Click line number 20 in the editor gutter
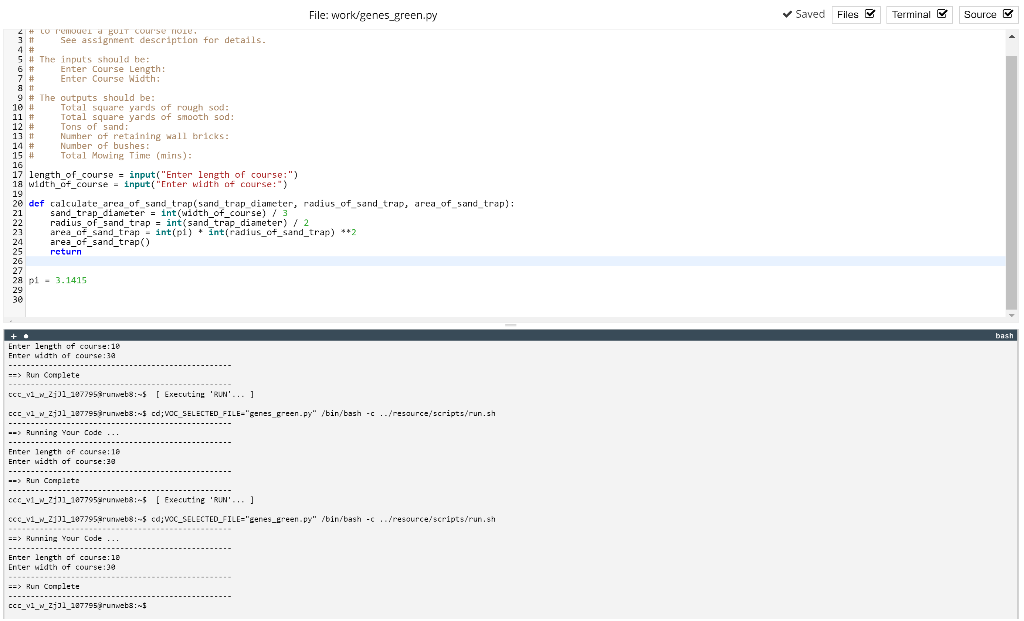The image size is (1024, 621). [x=18, y=204]
